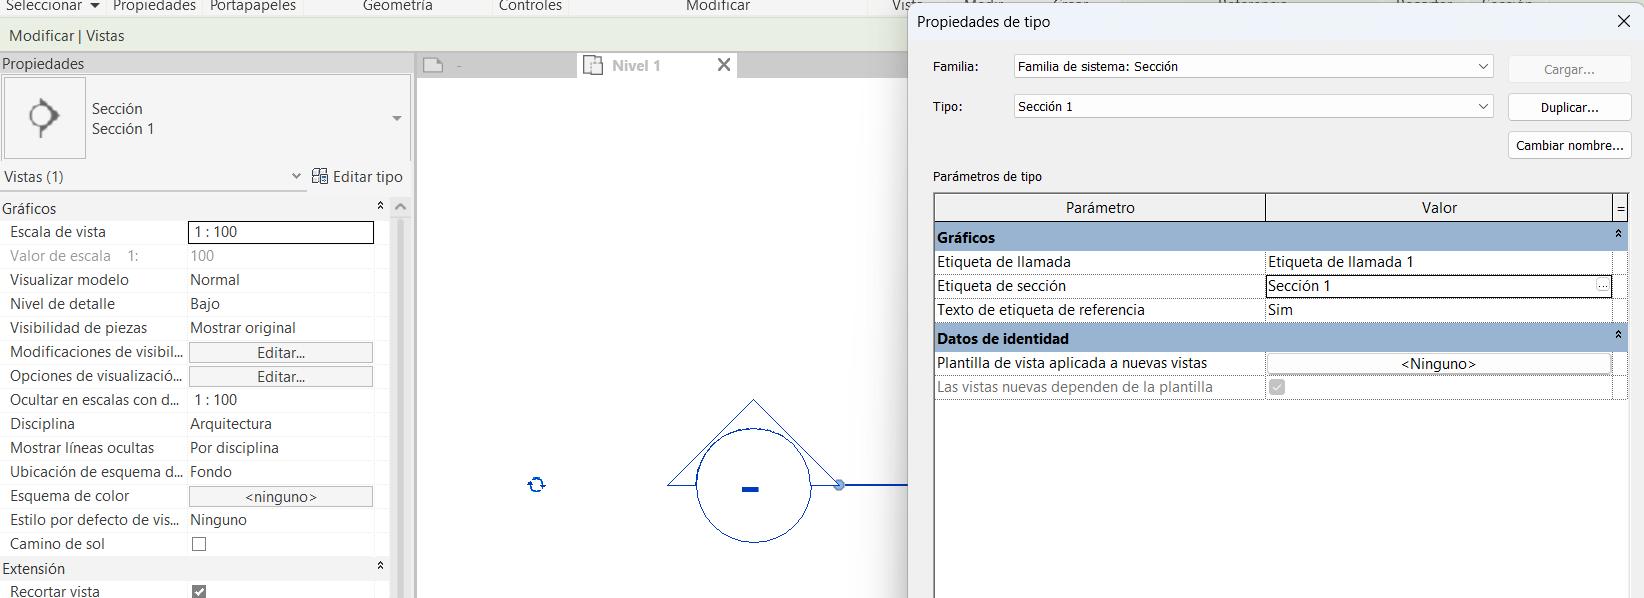Toggle the Recortar vista checkbox
Screen dimensions: 1644x598
[199, 591]
